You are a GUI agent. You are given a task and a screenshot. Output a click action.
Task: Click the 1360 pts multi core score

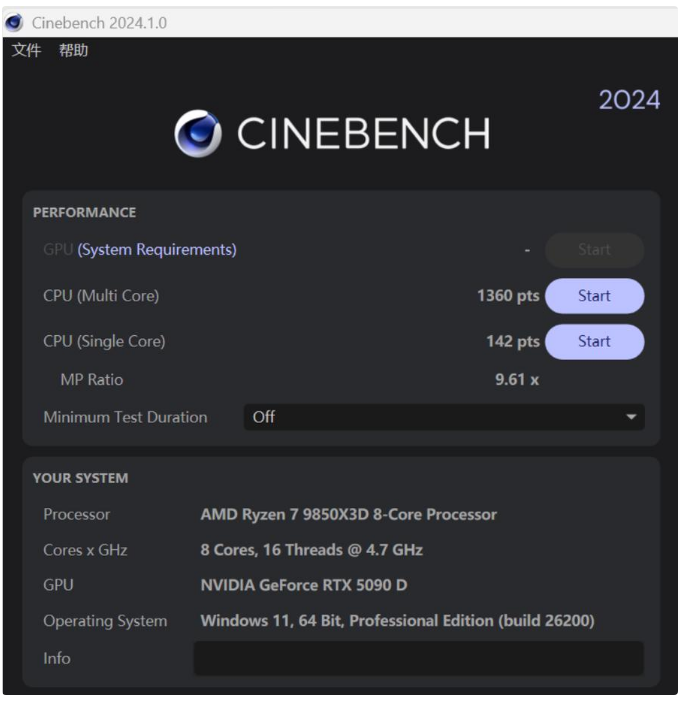508,296
